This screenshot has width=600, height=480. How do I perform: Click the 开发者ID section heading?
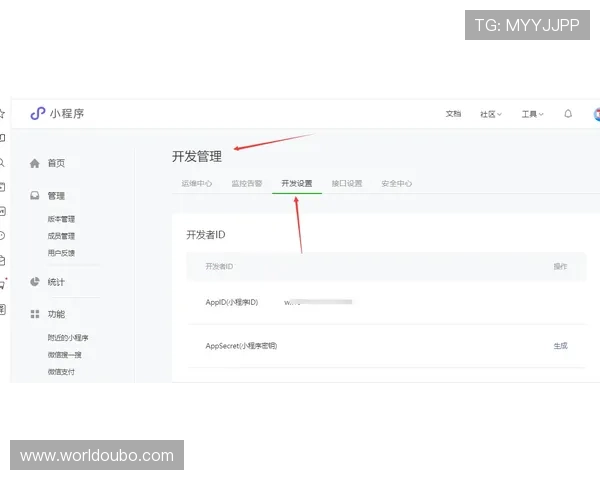[206, 235]
